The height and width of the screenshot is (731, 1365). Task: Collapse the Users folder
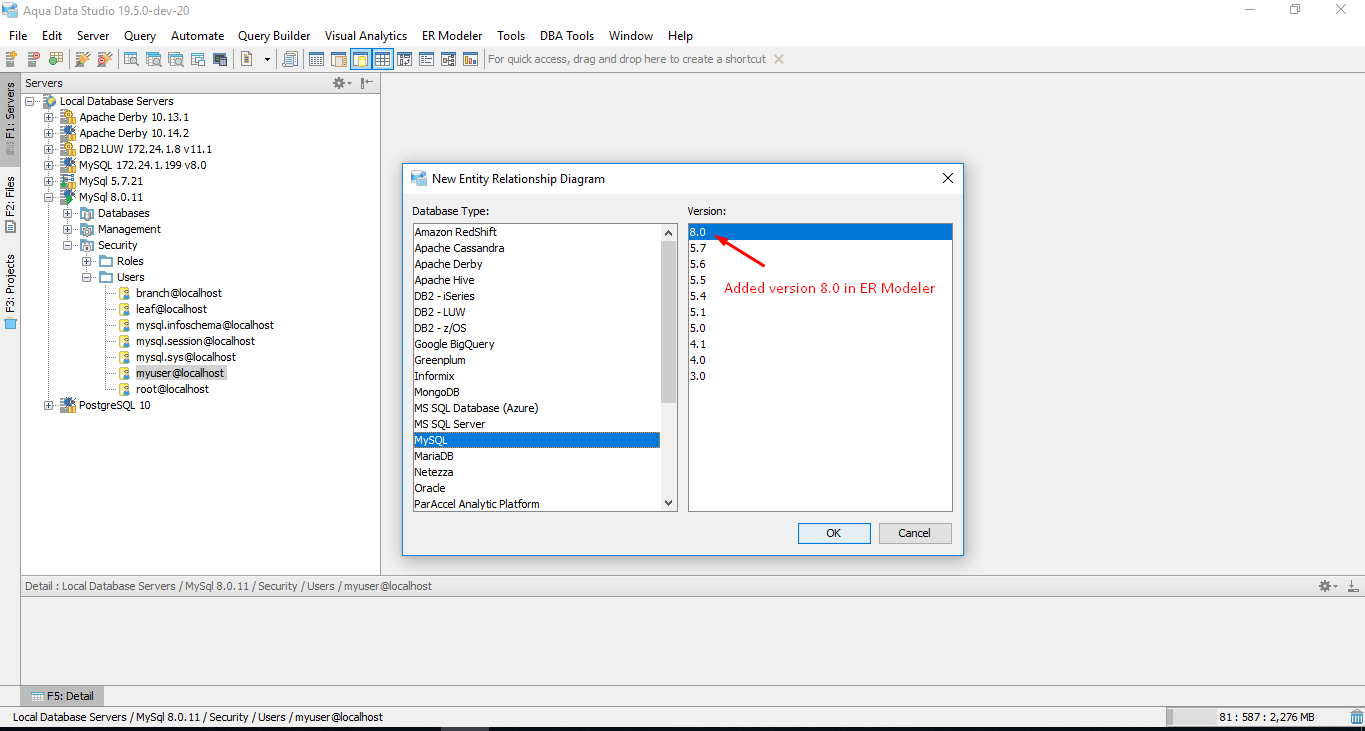pos(87,277)
